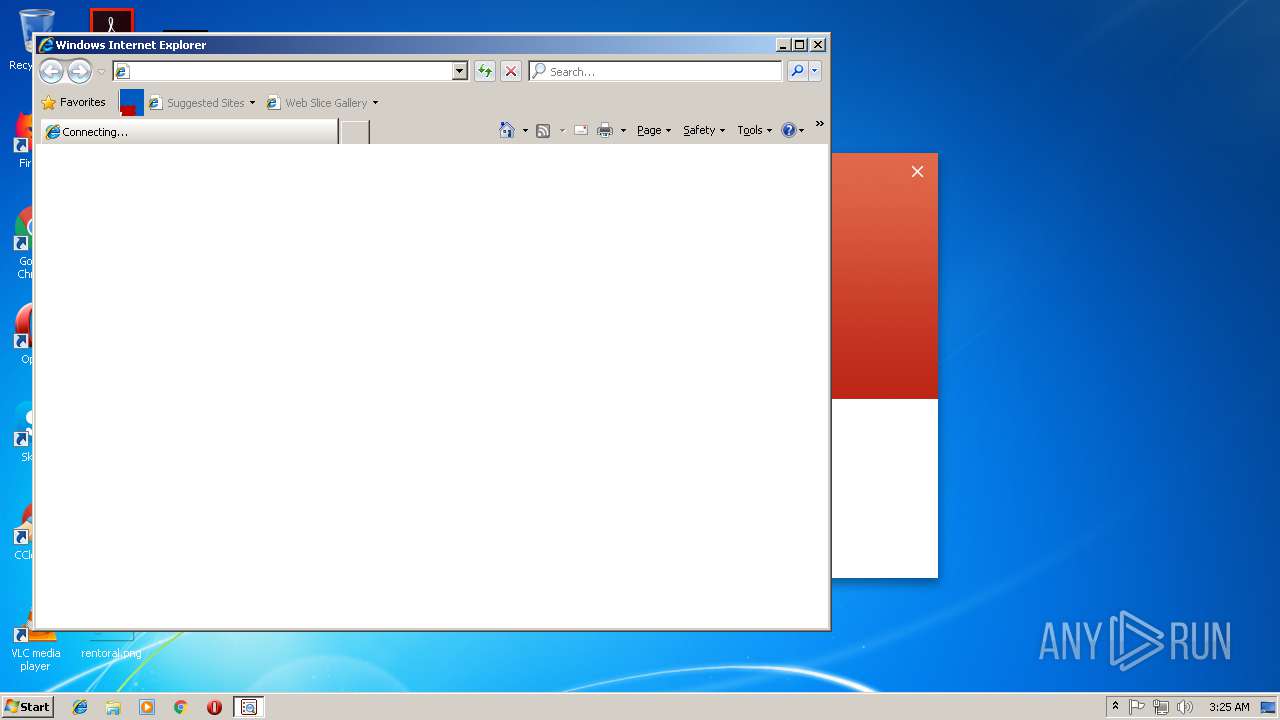Screen dimensions: 1280x720
Task: Open the volume speaker tray icon
Action: point(1185,707)
